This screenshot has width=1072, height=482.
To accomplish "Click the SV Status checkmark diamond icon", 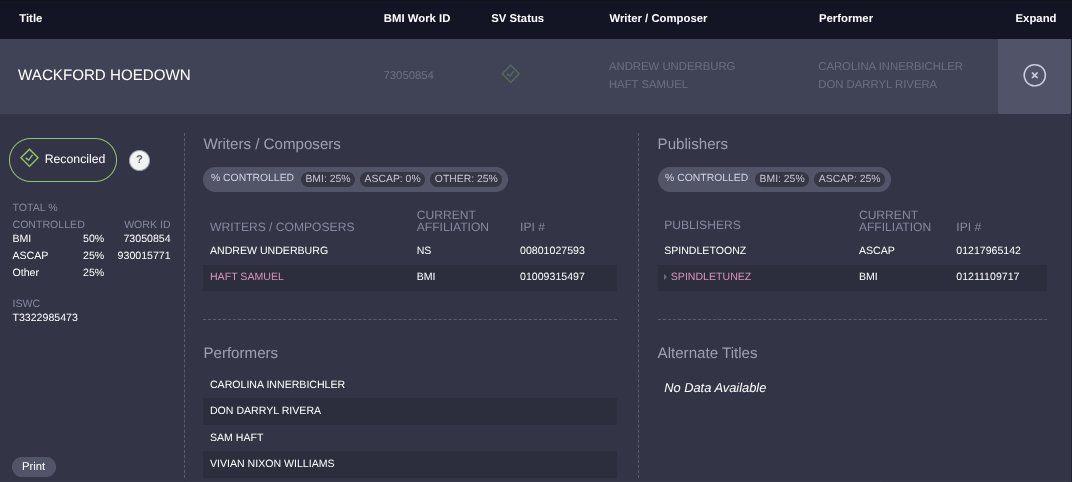I will pyautogui.click(x=511, y=74).
